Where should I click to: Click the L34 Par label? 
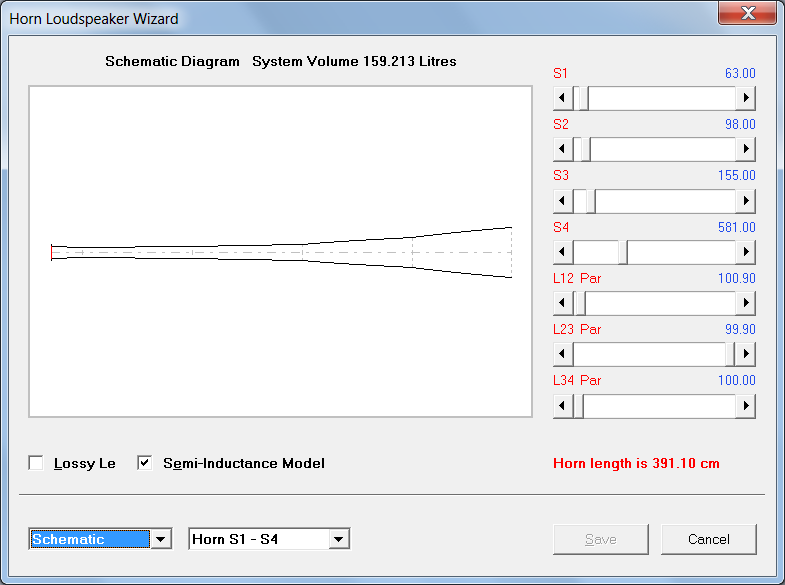(577, 380)
